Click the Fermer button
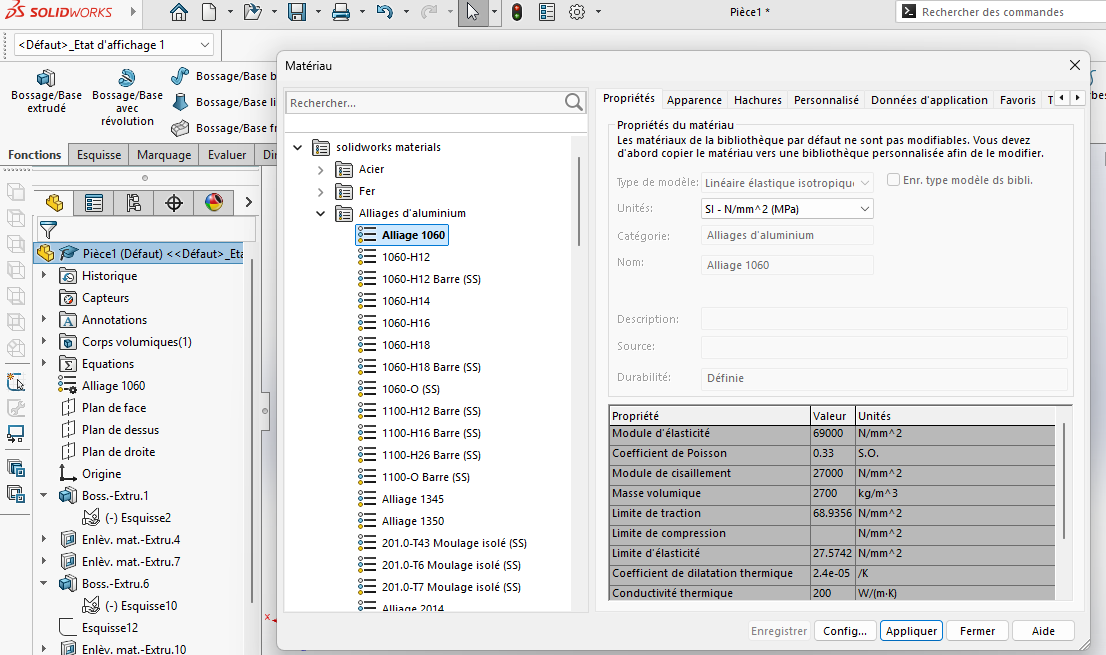Viewport: 1106px width, 655px height. point(977,631)
